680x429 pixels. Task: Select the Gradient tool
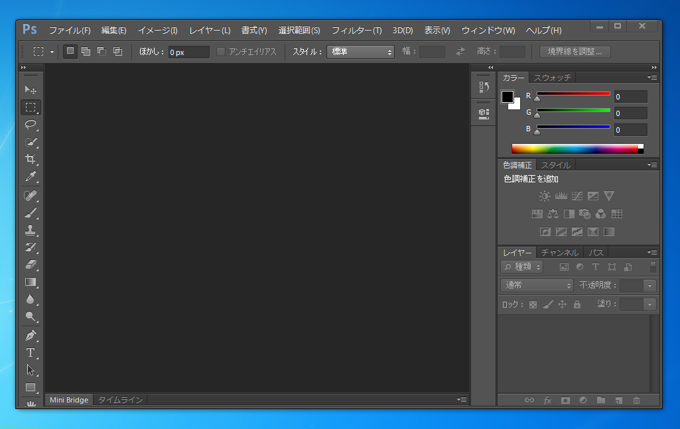[x=30, y=282]
